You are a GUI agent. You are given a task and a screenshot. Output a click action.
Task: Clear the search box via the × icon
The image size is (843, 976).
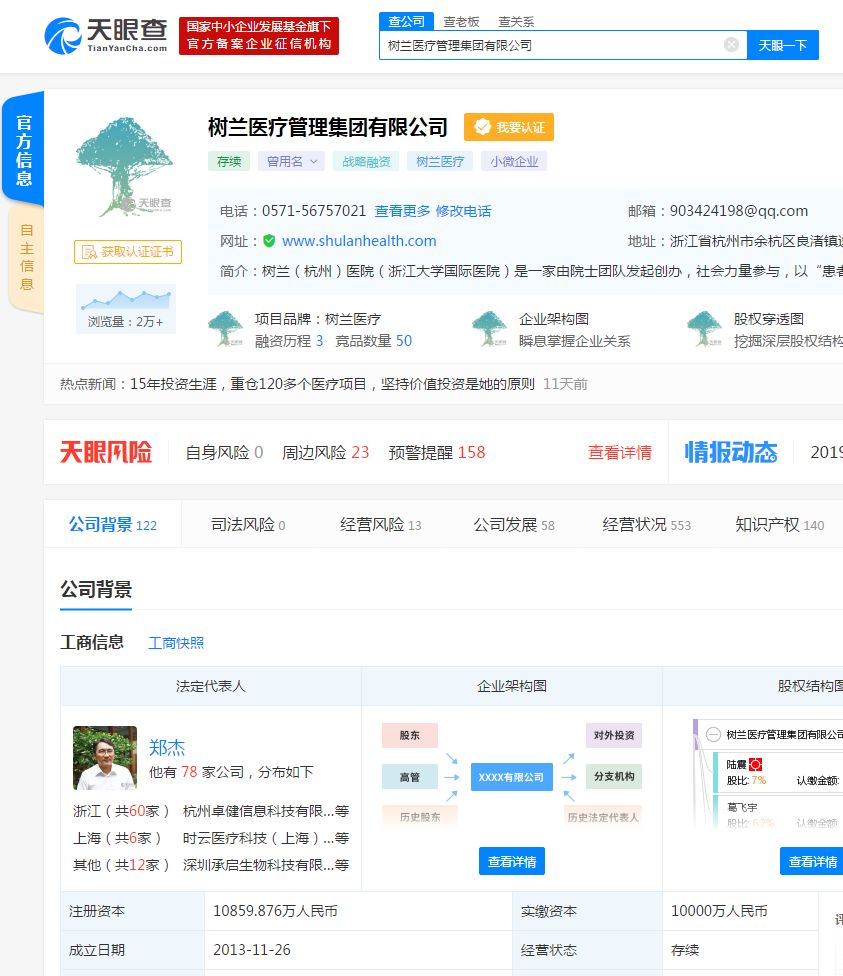point(731,44)
